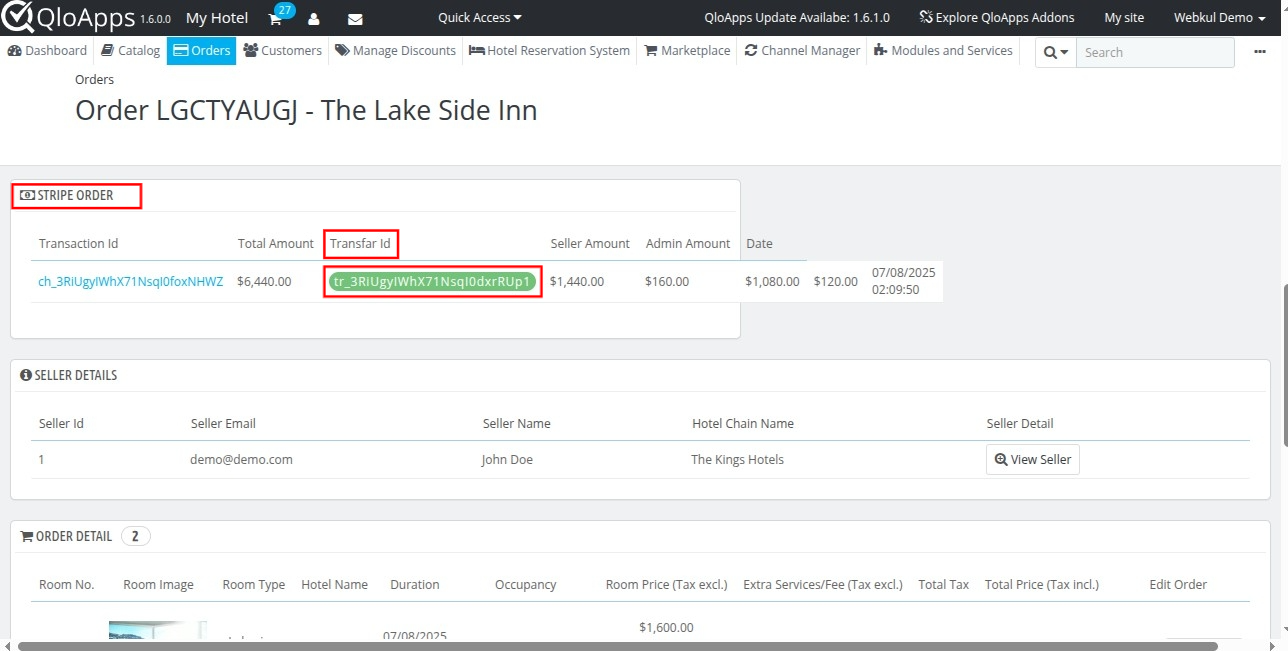Open transaction ch_3RiUgyIWhX71NsqI0foxNHWZ link
Screen dimensions: 1288x651
pos(131,282)
